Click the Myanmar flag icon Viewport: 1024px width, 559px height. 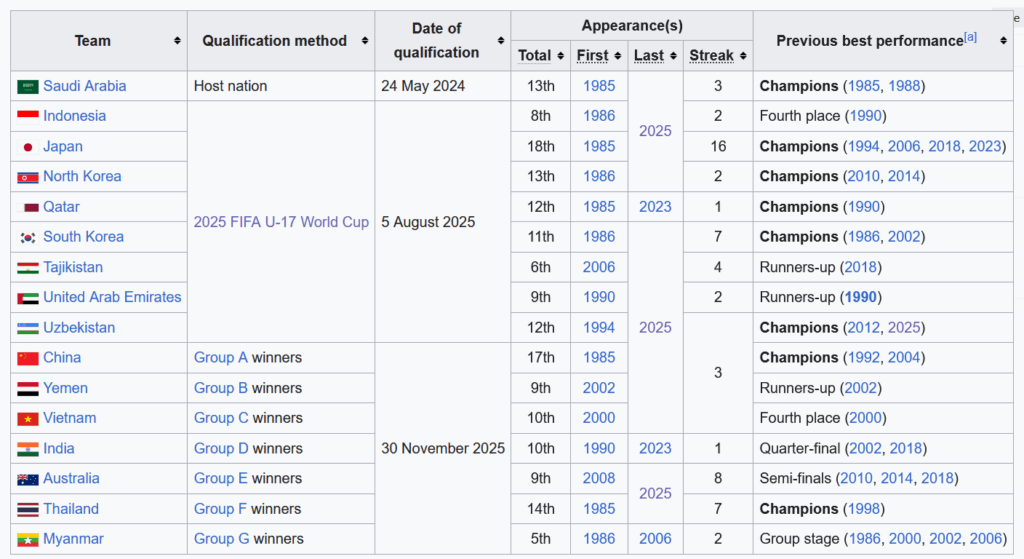[x=27, y=540]
